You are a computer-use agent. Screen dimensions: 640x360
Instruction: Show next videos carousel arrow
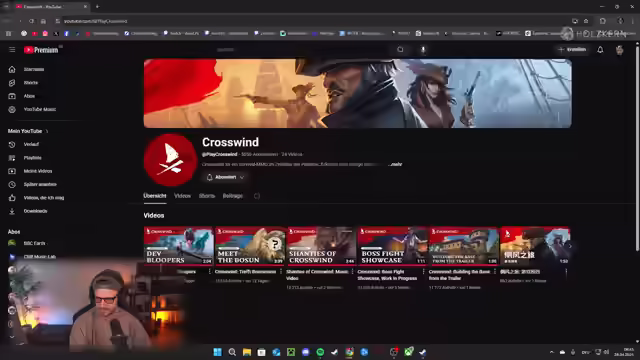(x=570, y=246)
